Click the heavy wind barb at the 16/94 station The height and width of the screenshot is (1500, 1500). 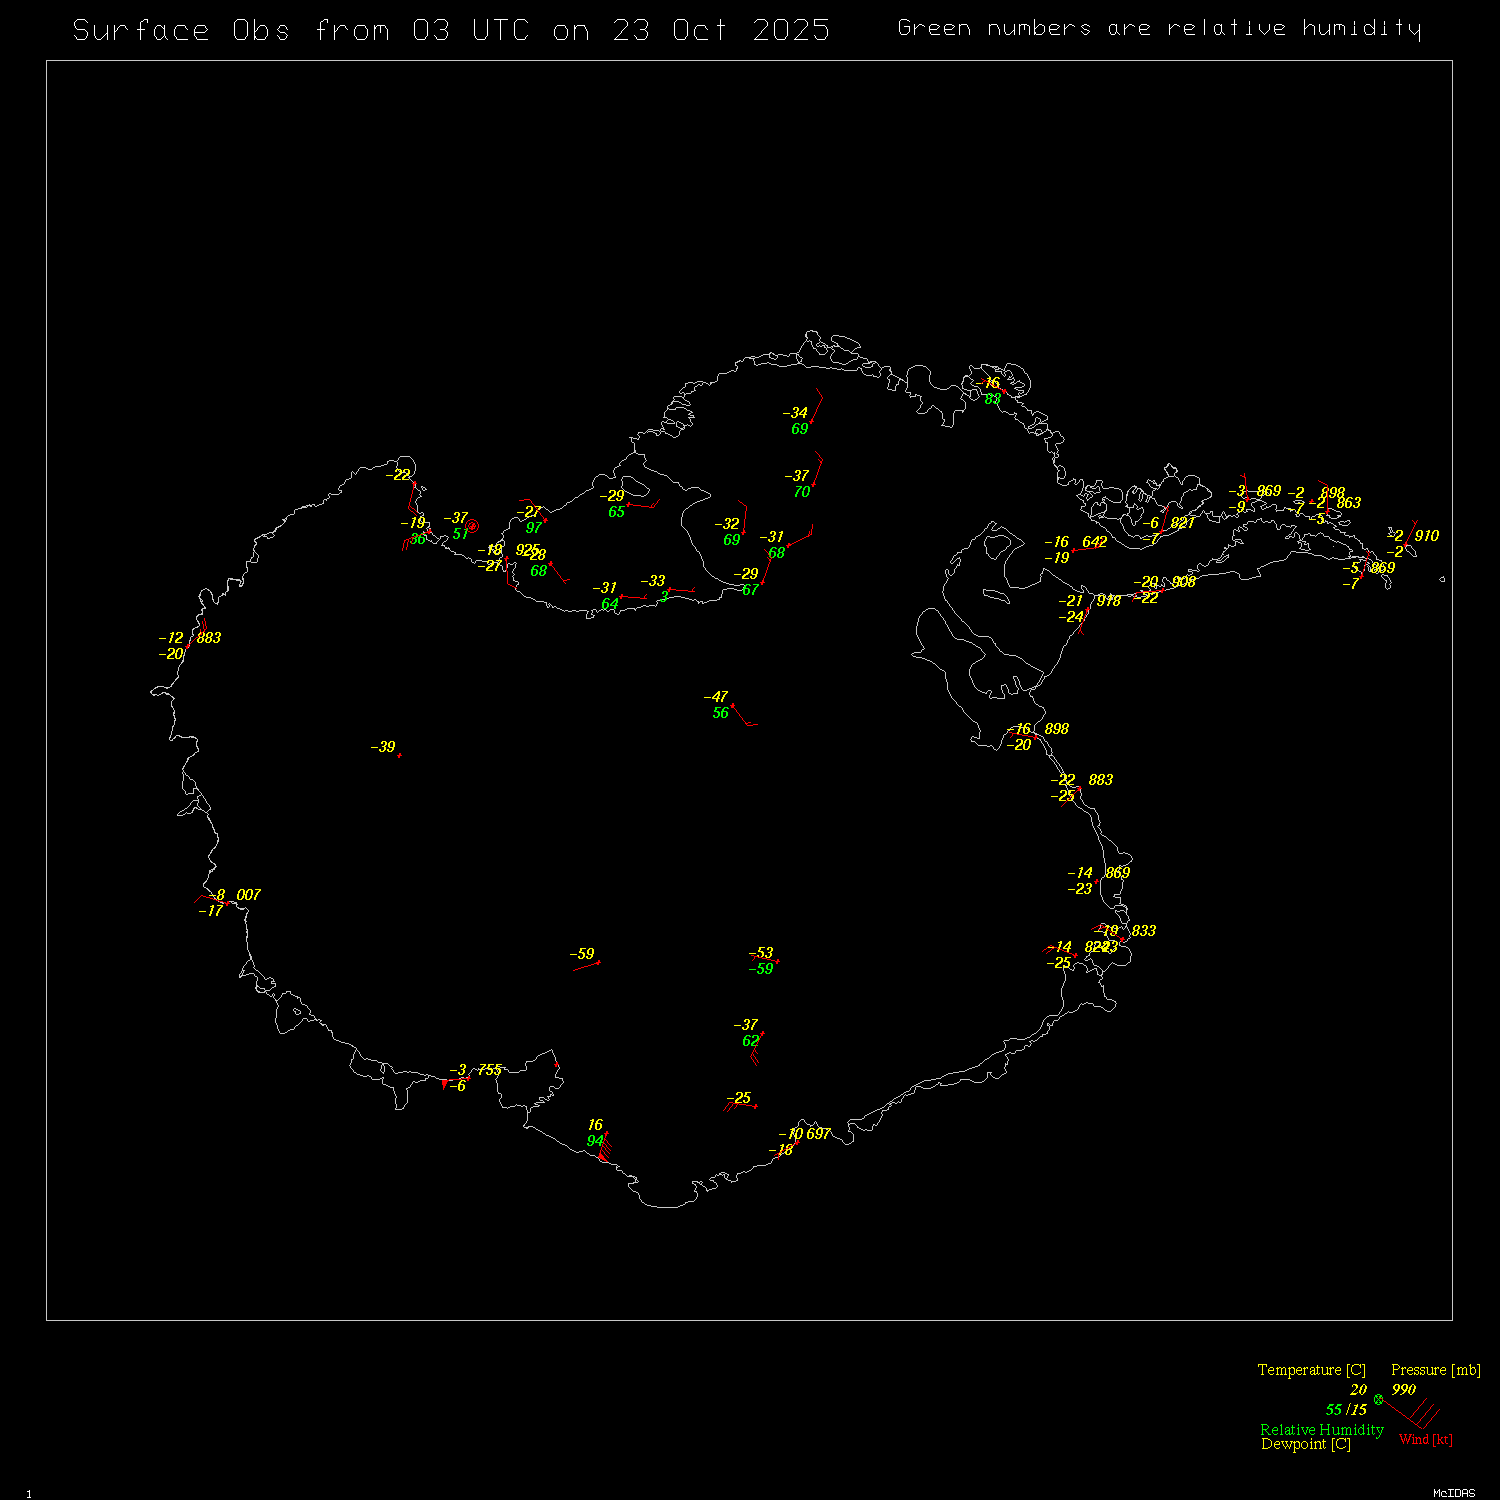606,1146
